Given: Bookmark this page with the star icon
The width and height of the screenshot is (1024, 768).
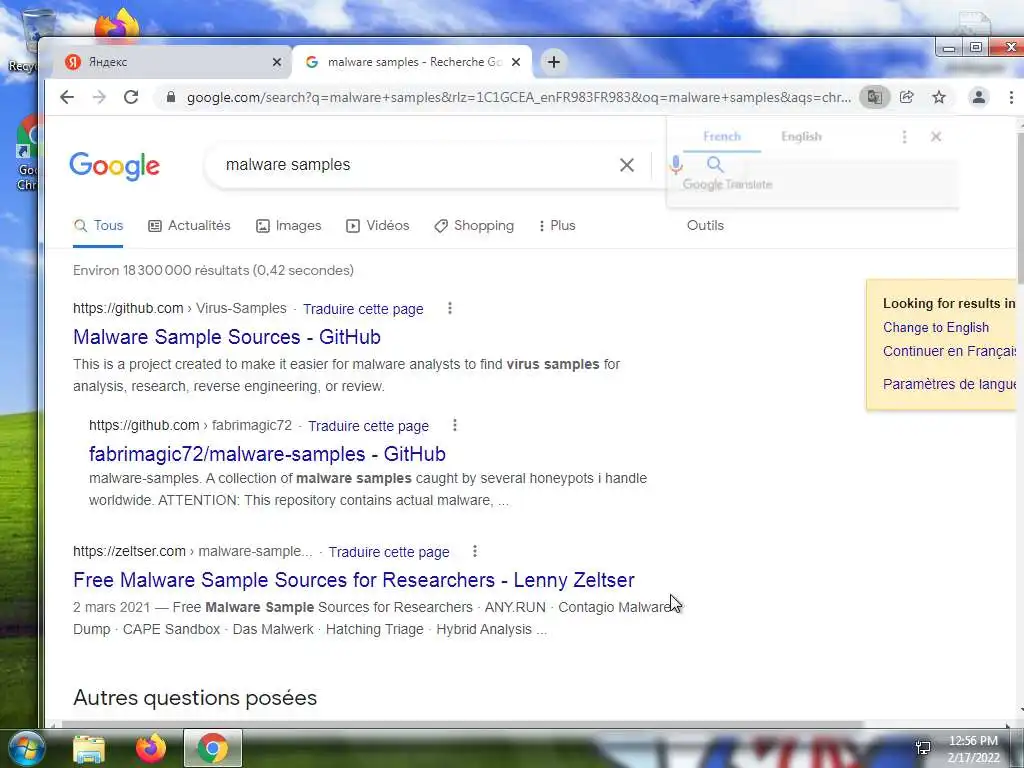Looking at the screenshot, I should [939, 97].
